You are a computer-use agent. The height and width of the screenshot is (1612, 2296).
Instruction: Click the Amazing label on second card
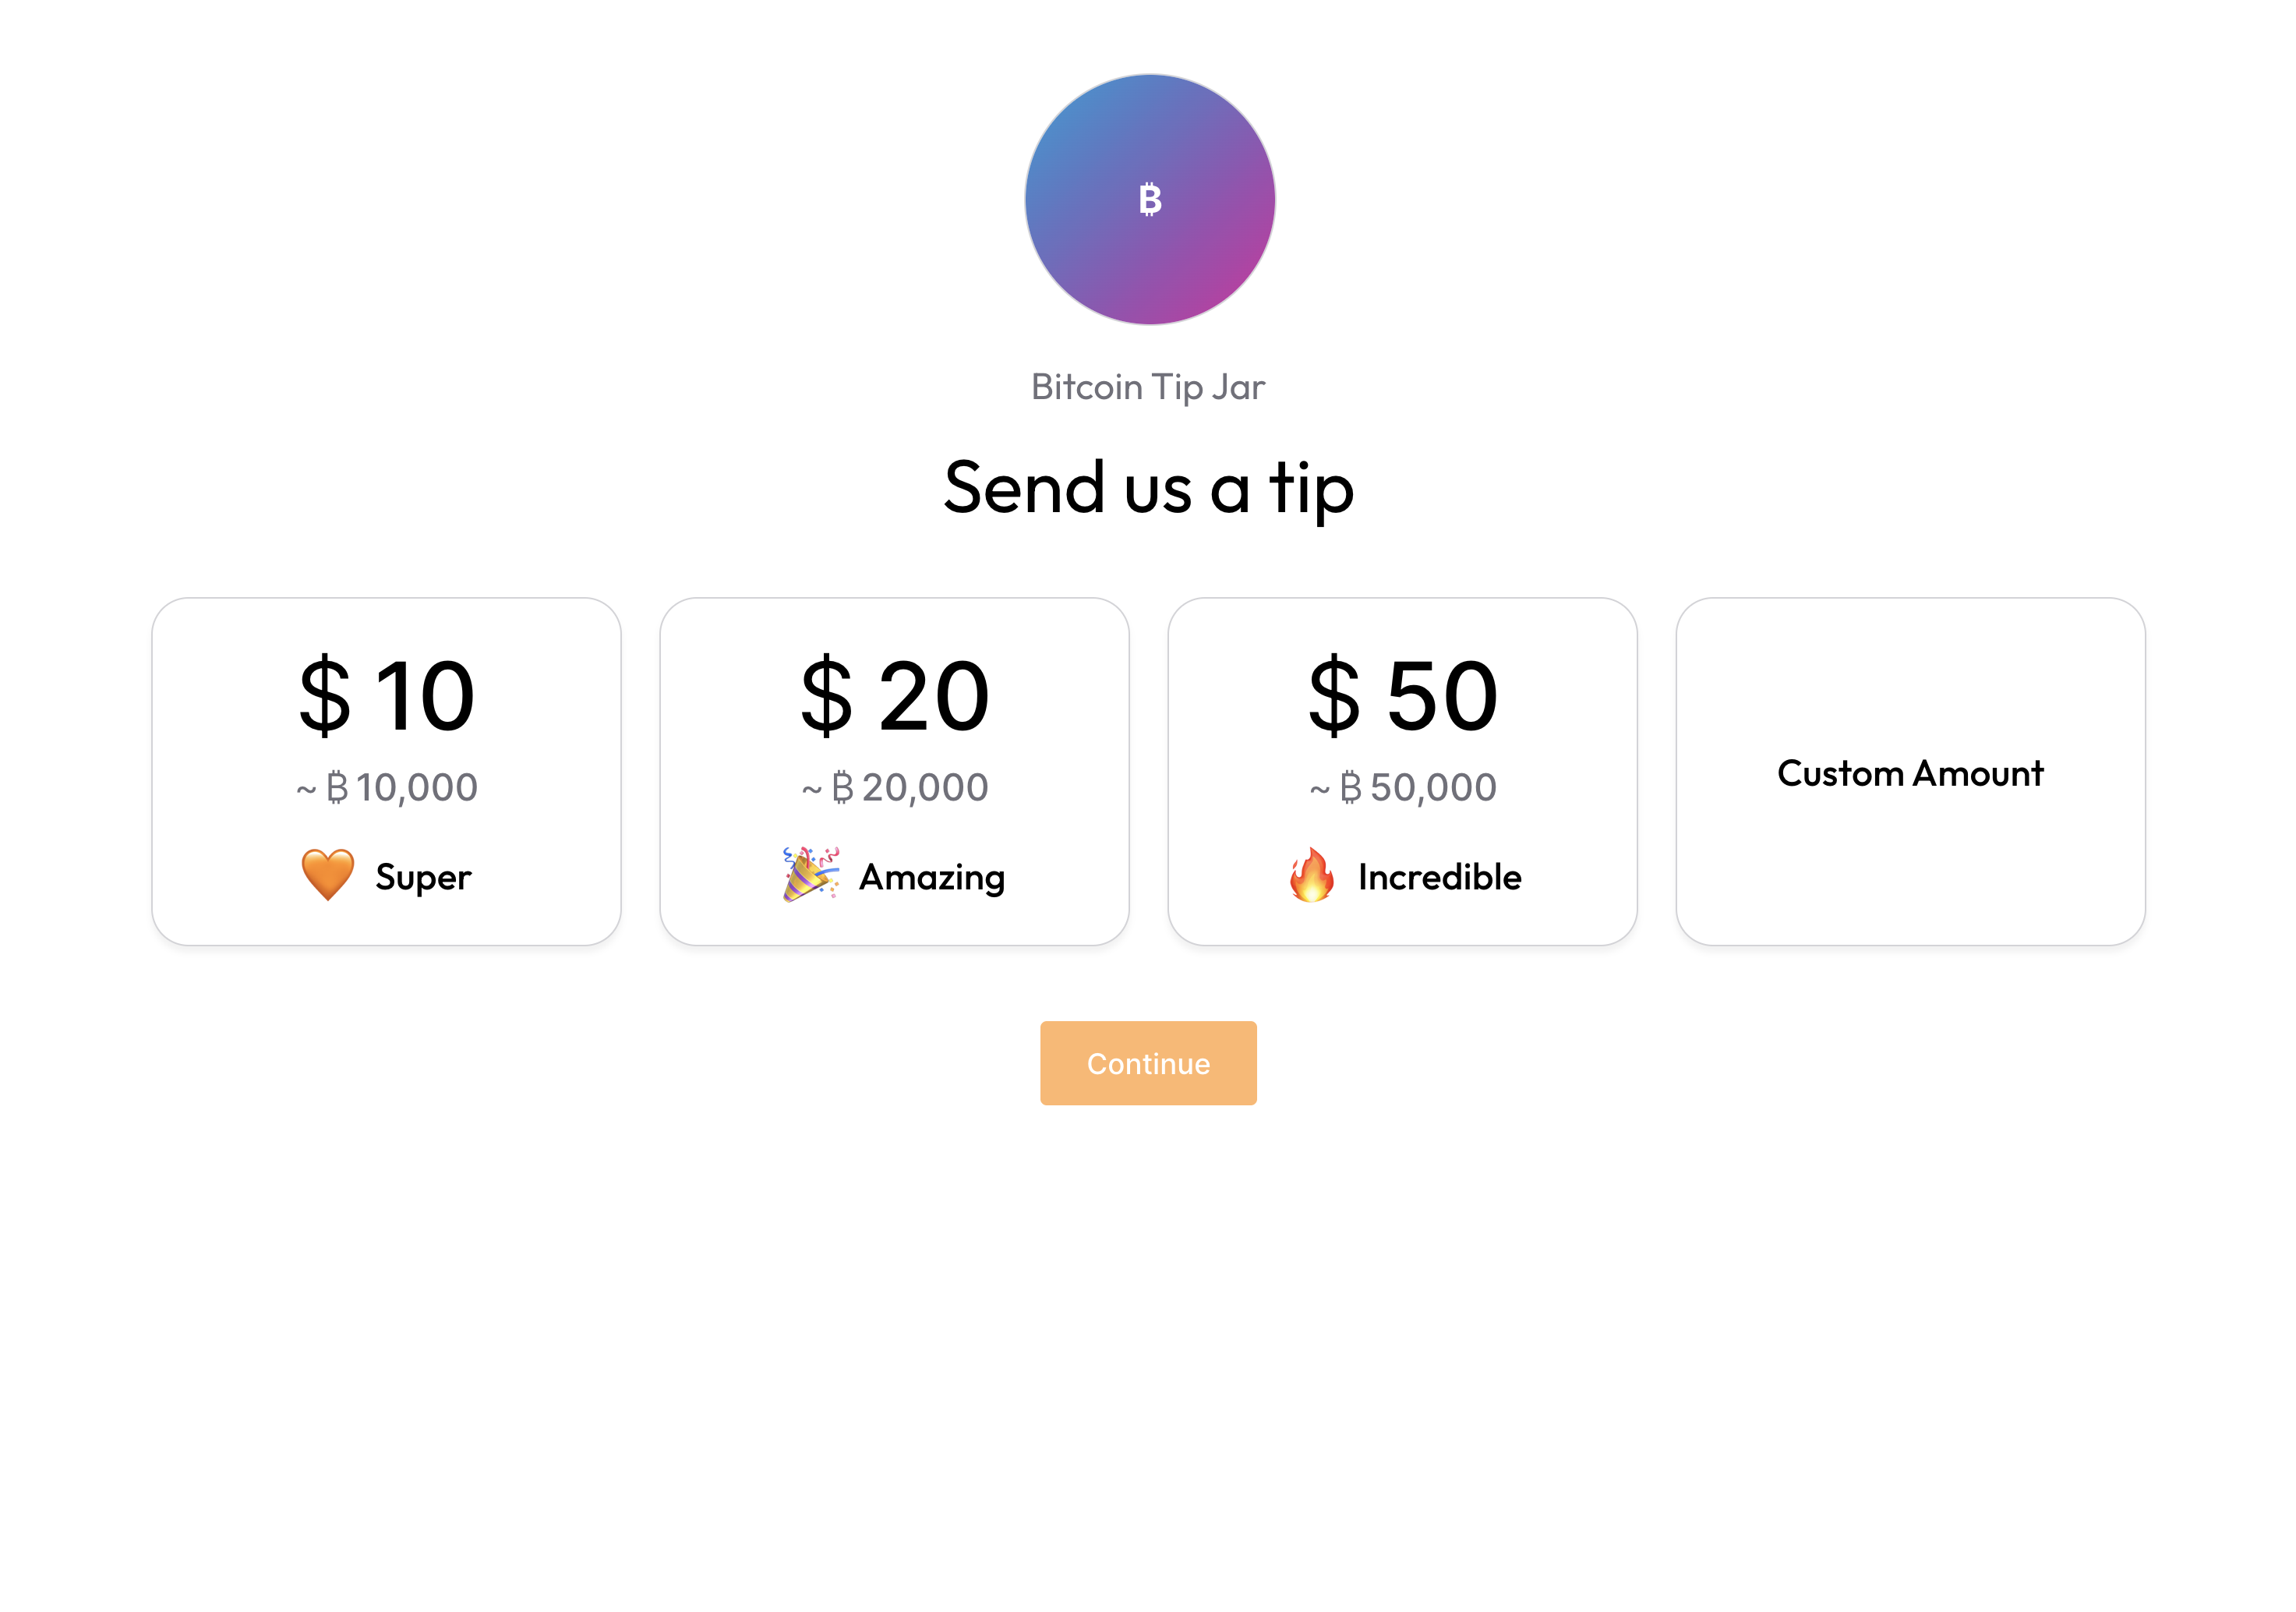[x=932, y=876]
